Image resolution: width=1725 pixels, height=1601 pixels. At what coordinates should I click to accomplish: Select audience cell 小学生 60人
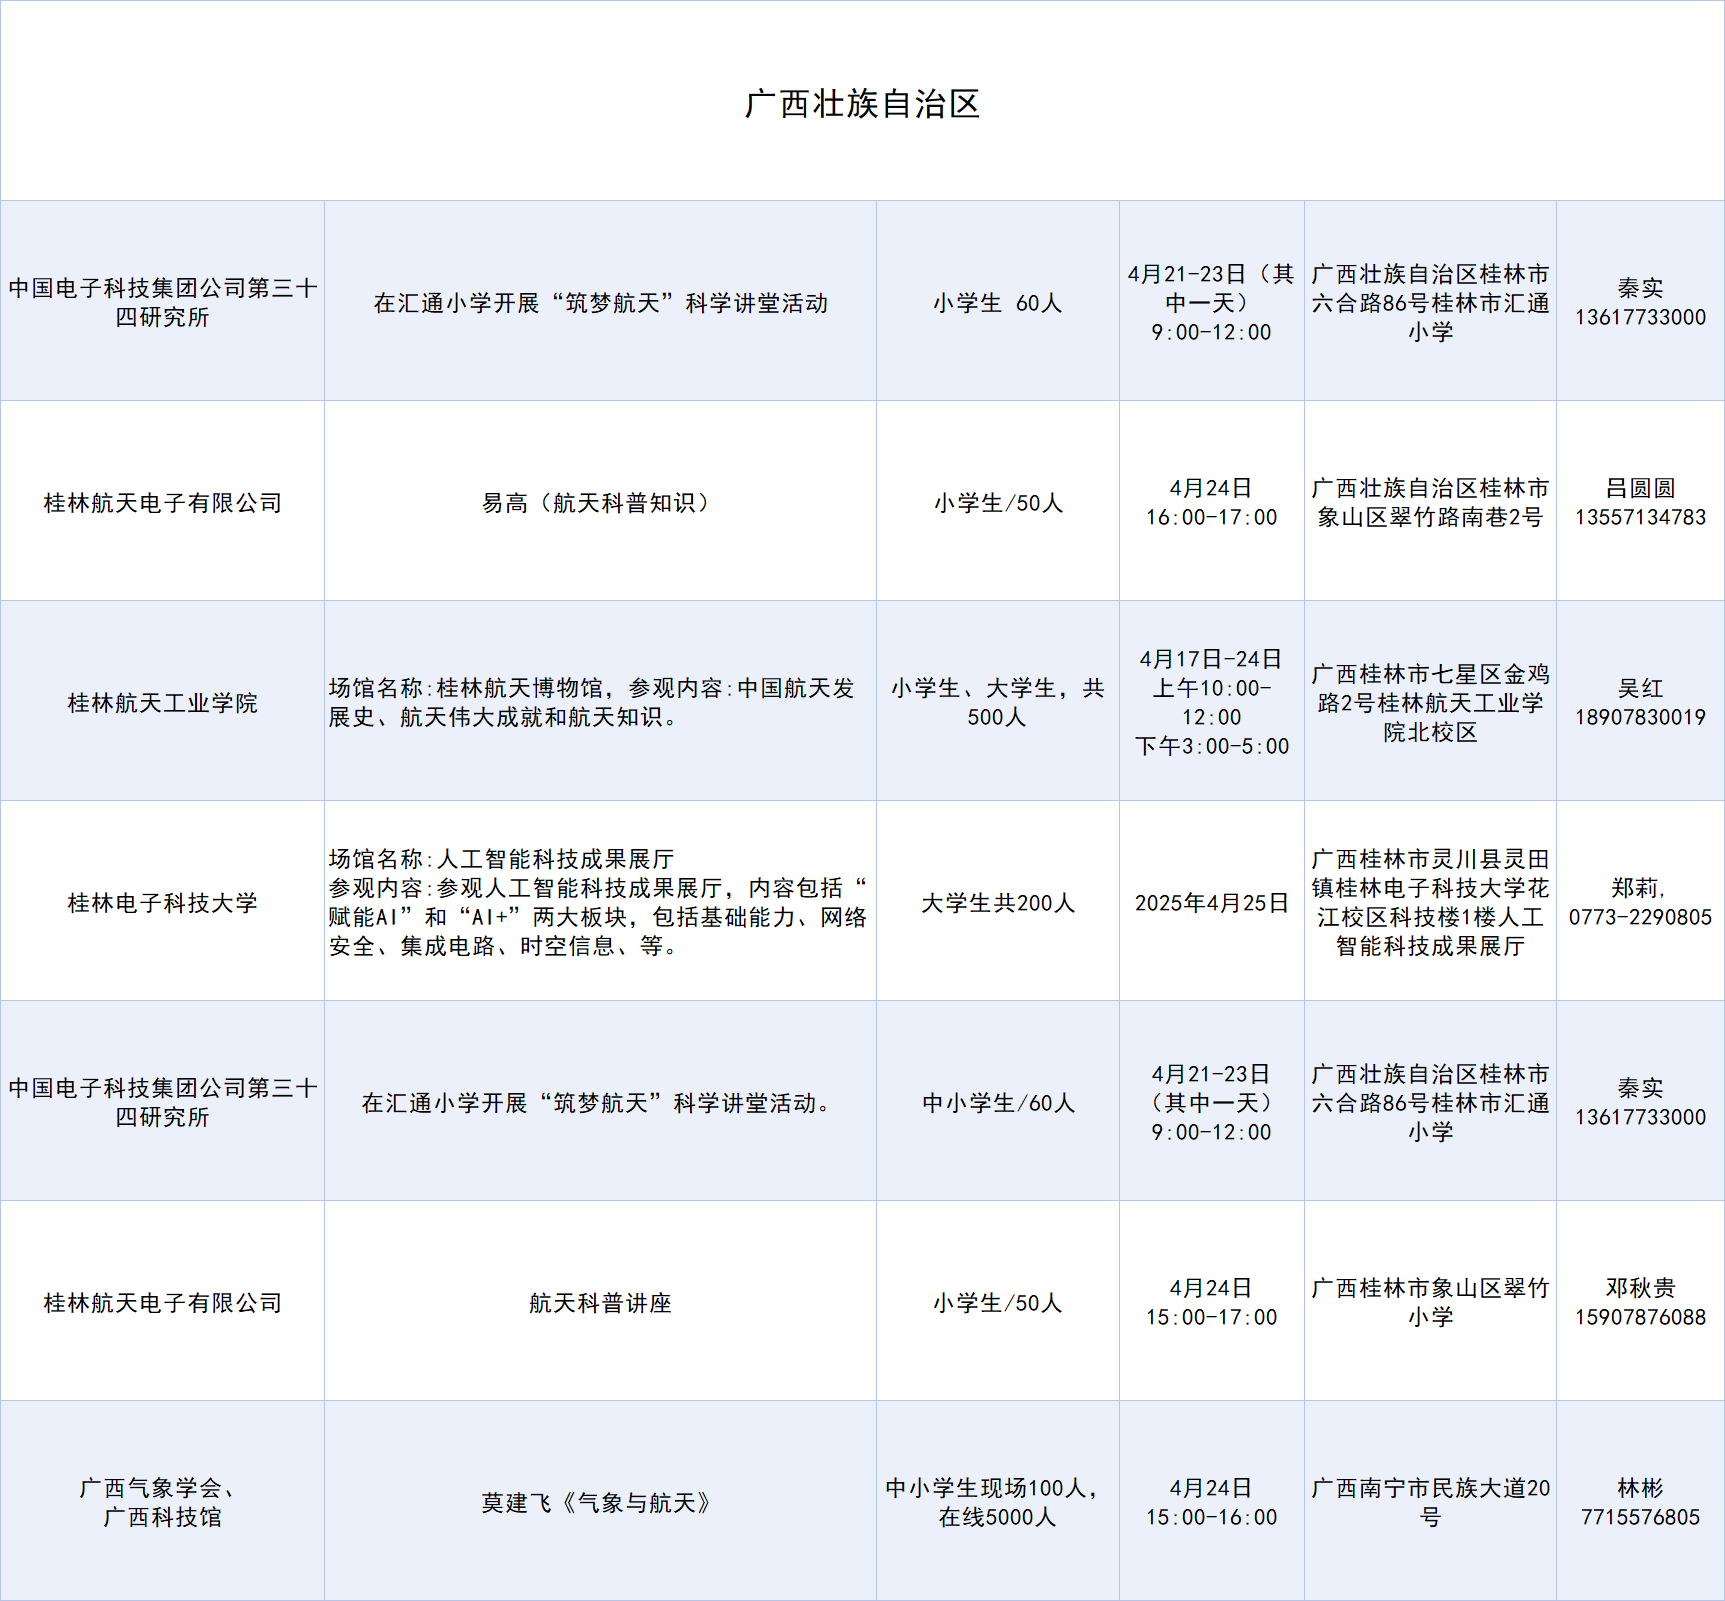tap(998, 301)
